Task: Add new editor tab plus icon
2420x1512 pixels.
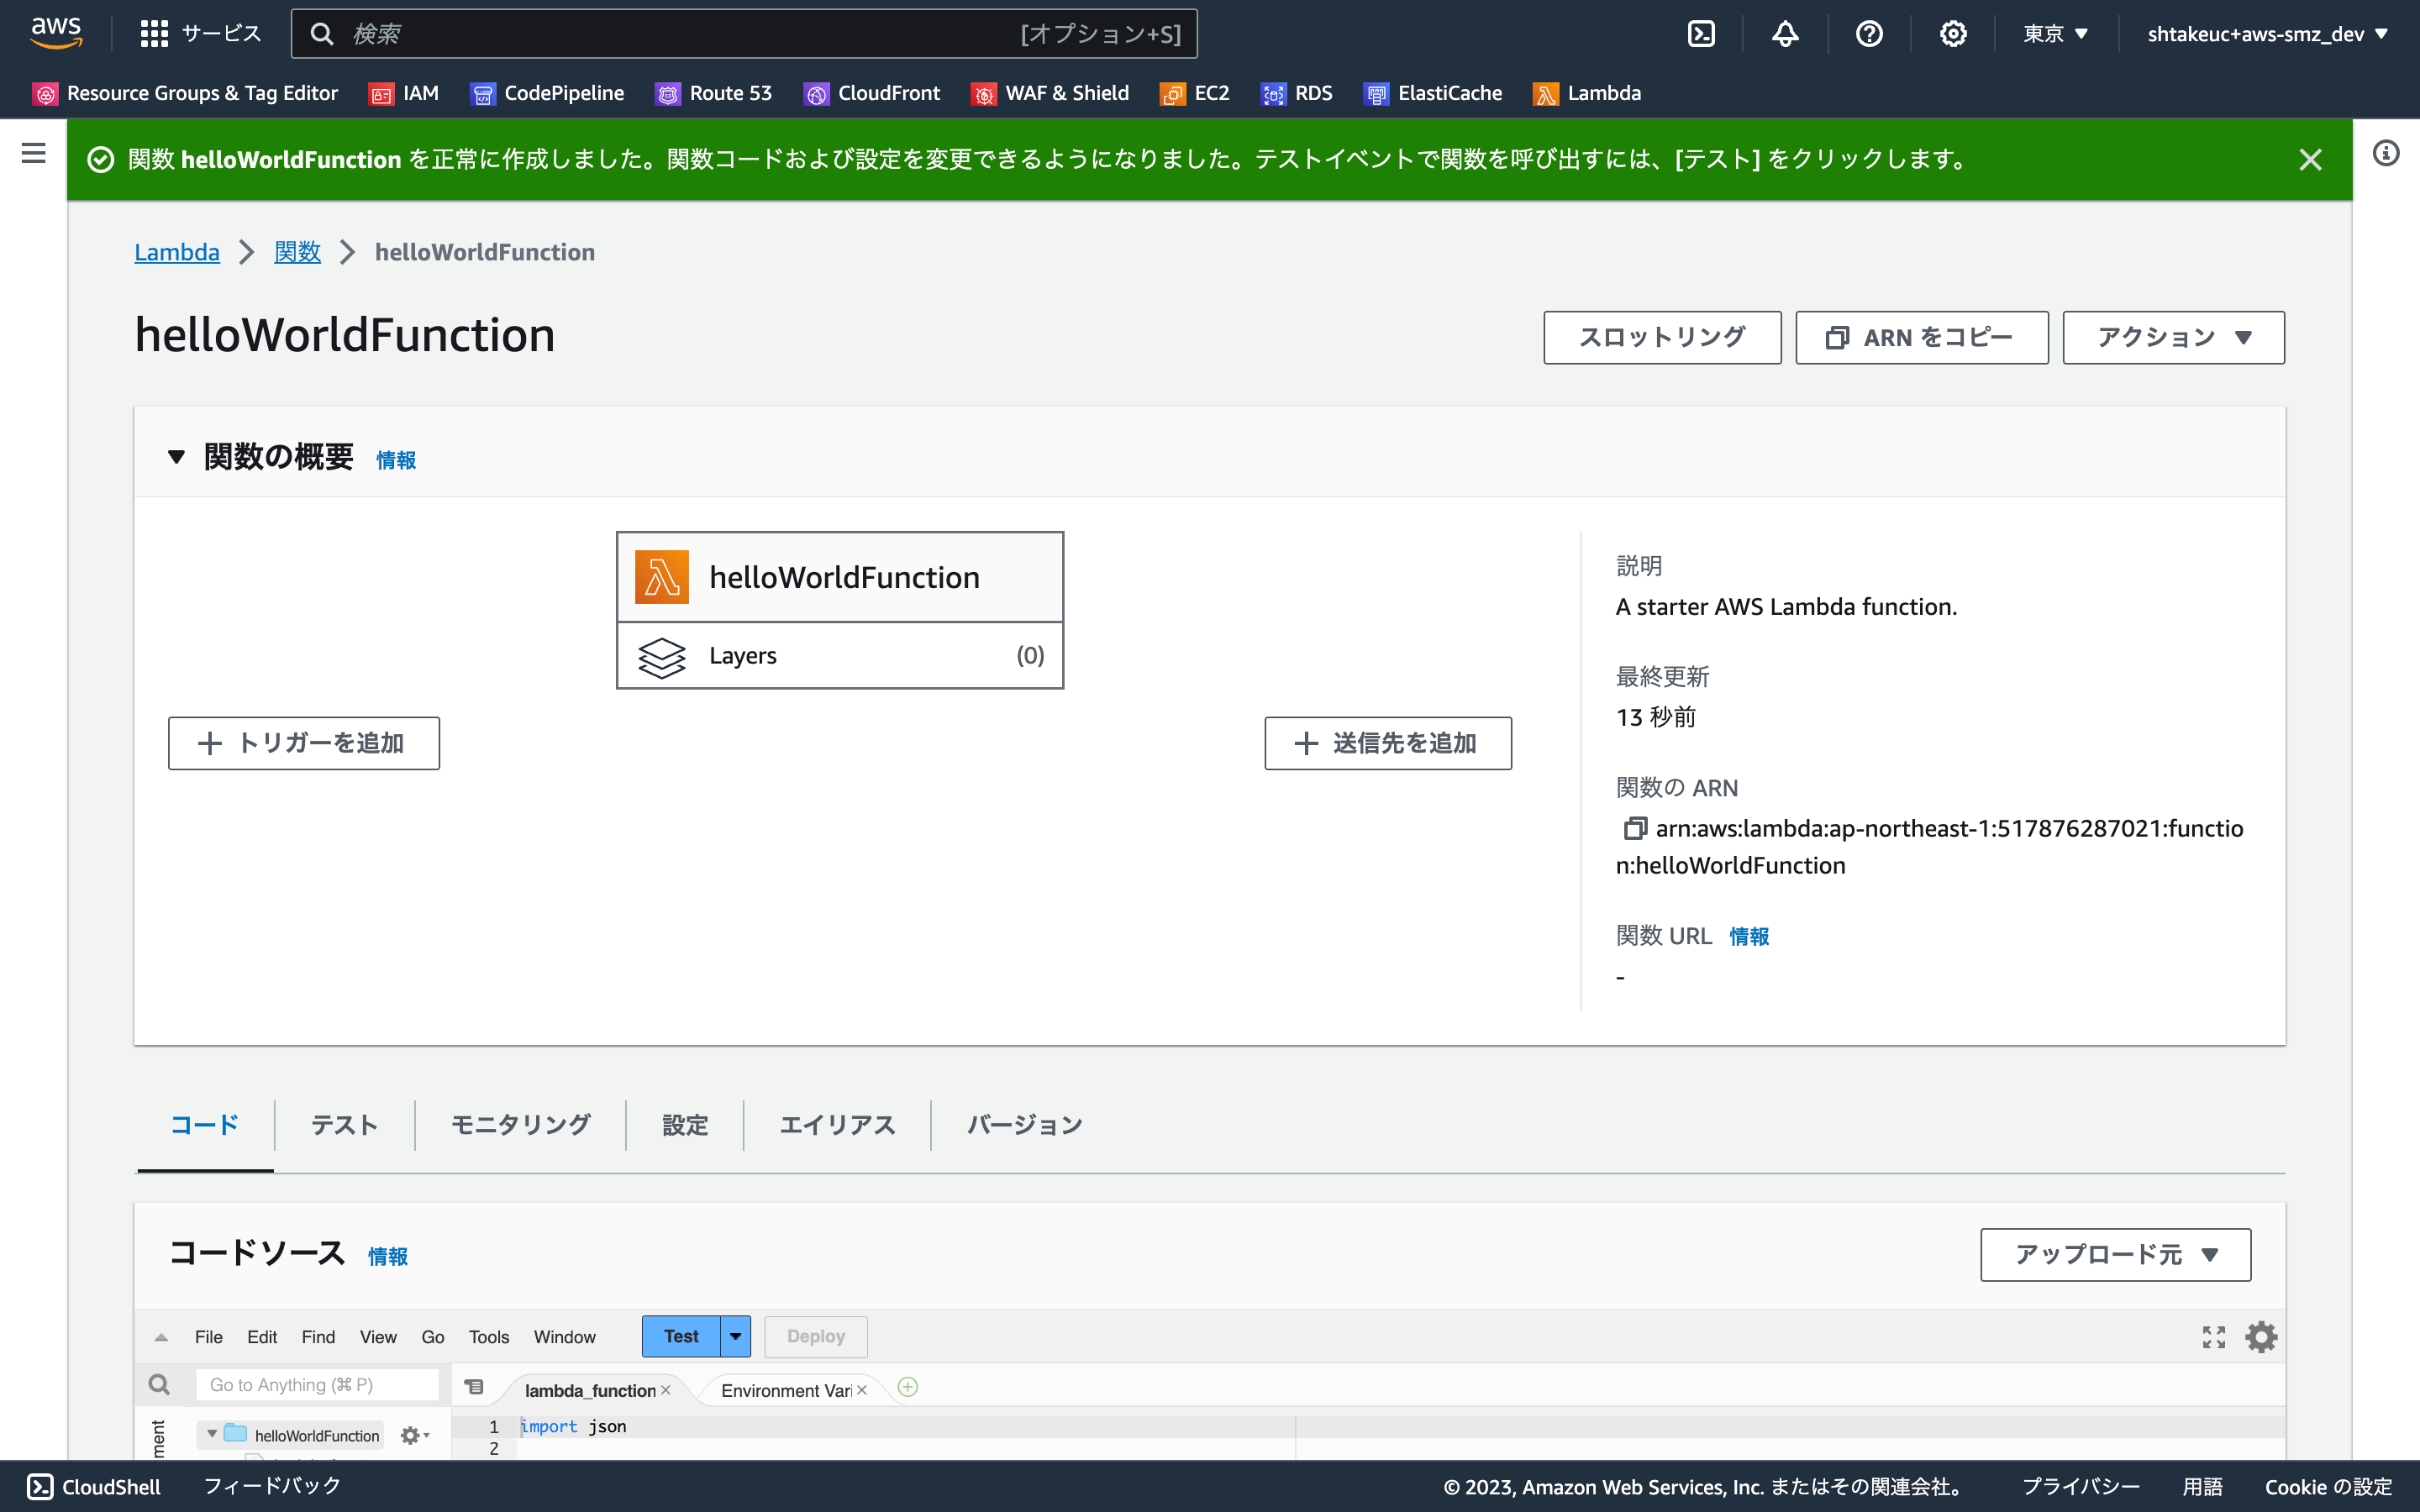Action: click(x=908, y=1387)
